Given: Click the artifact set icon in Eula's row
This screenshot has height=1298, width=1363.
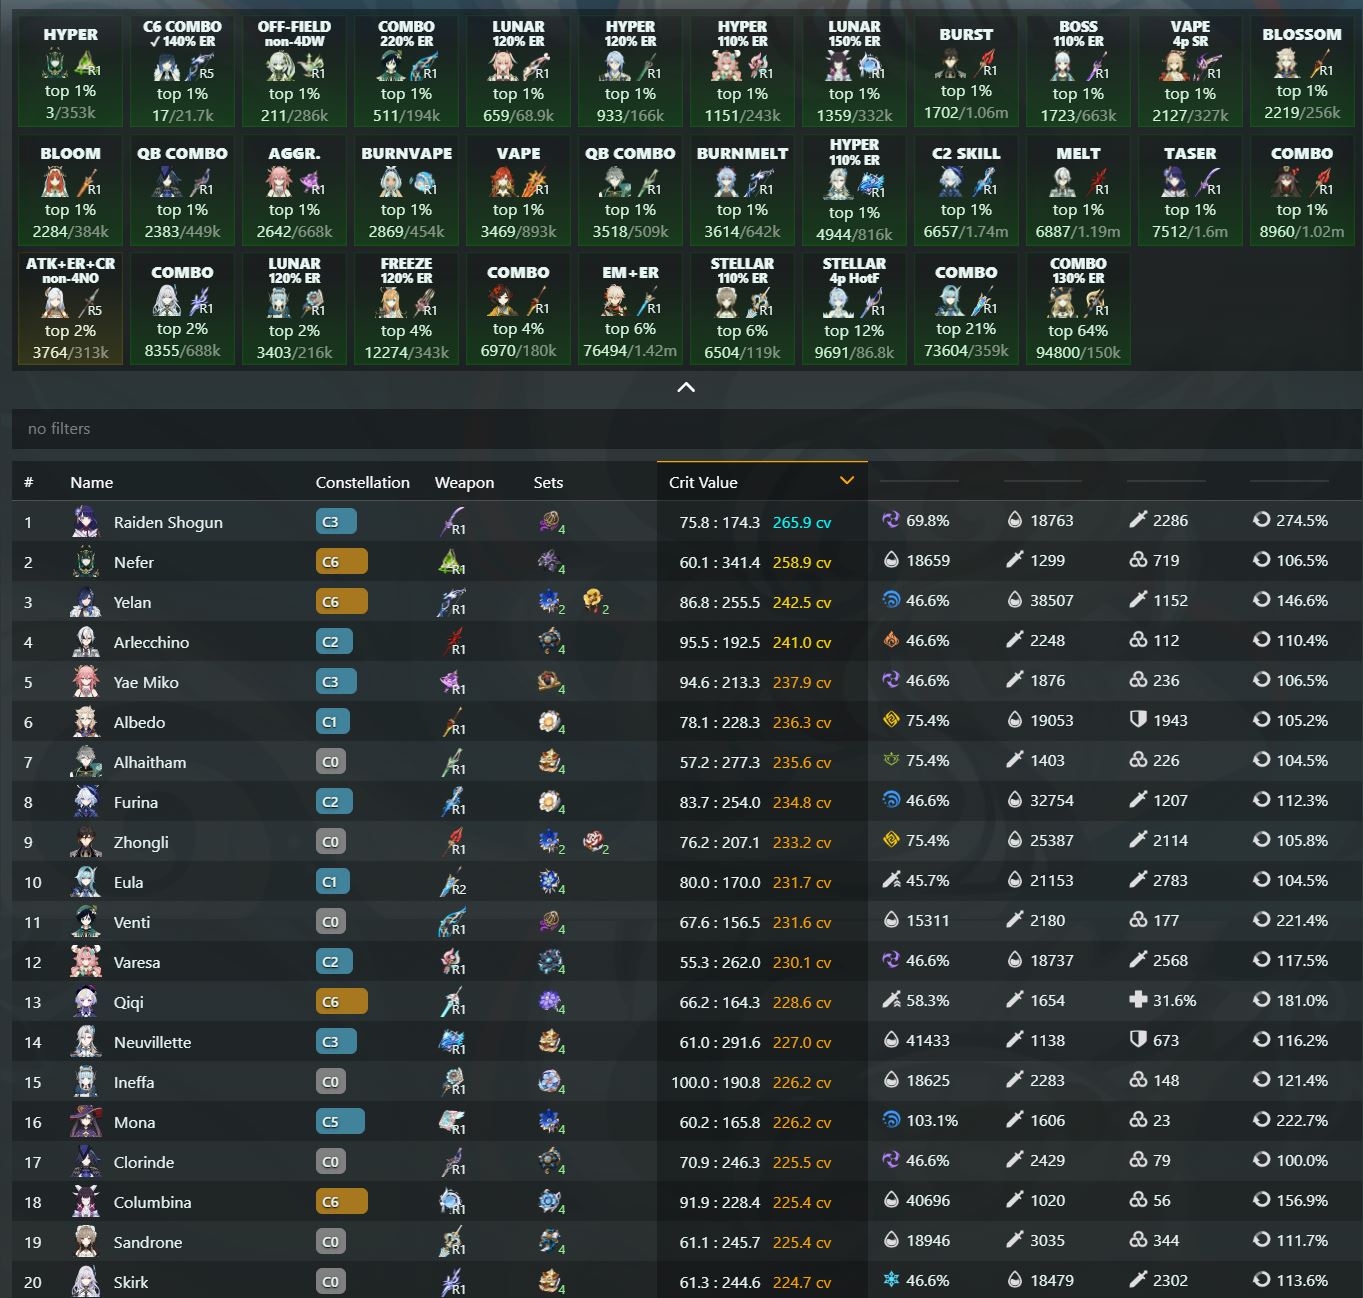Looking at the screenshot, I should [550, 882].
